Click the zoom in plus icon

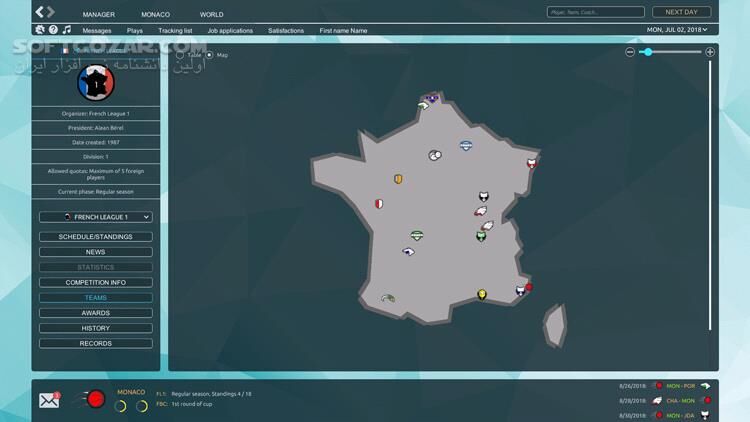[x=710, y=52]
